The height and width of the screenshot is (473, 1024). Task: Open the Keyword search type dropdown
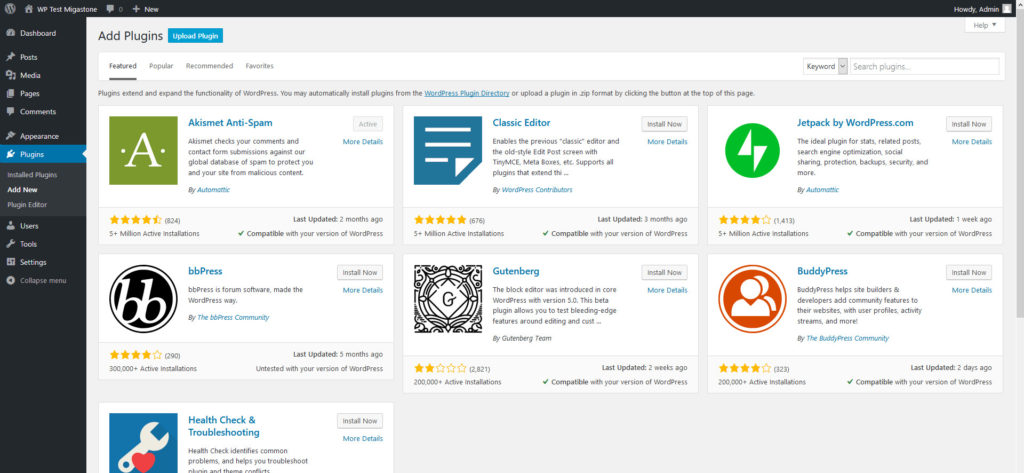click(x=825, y=67)
